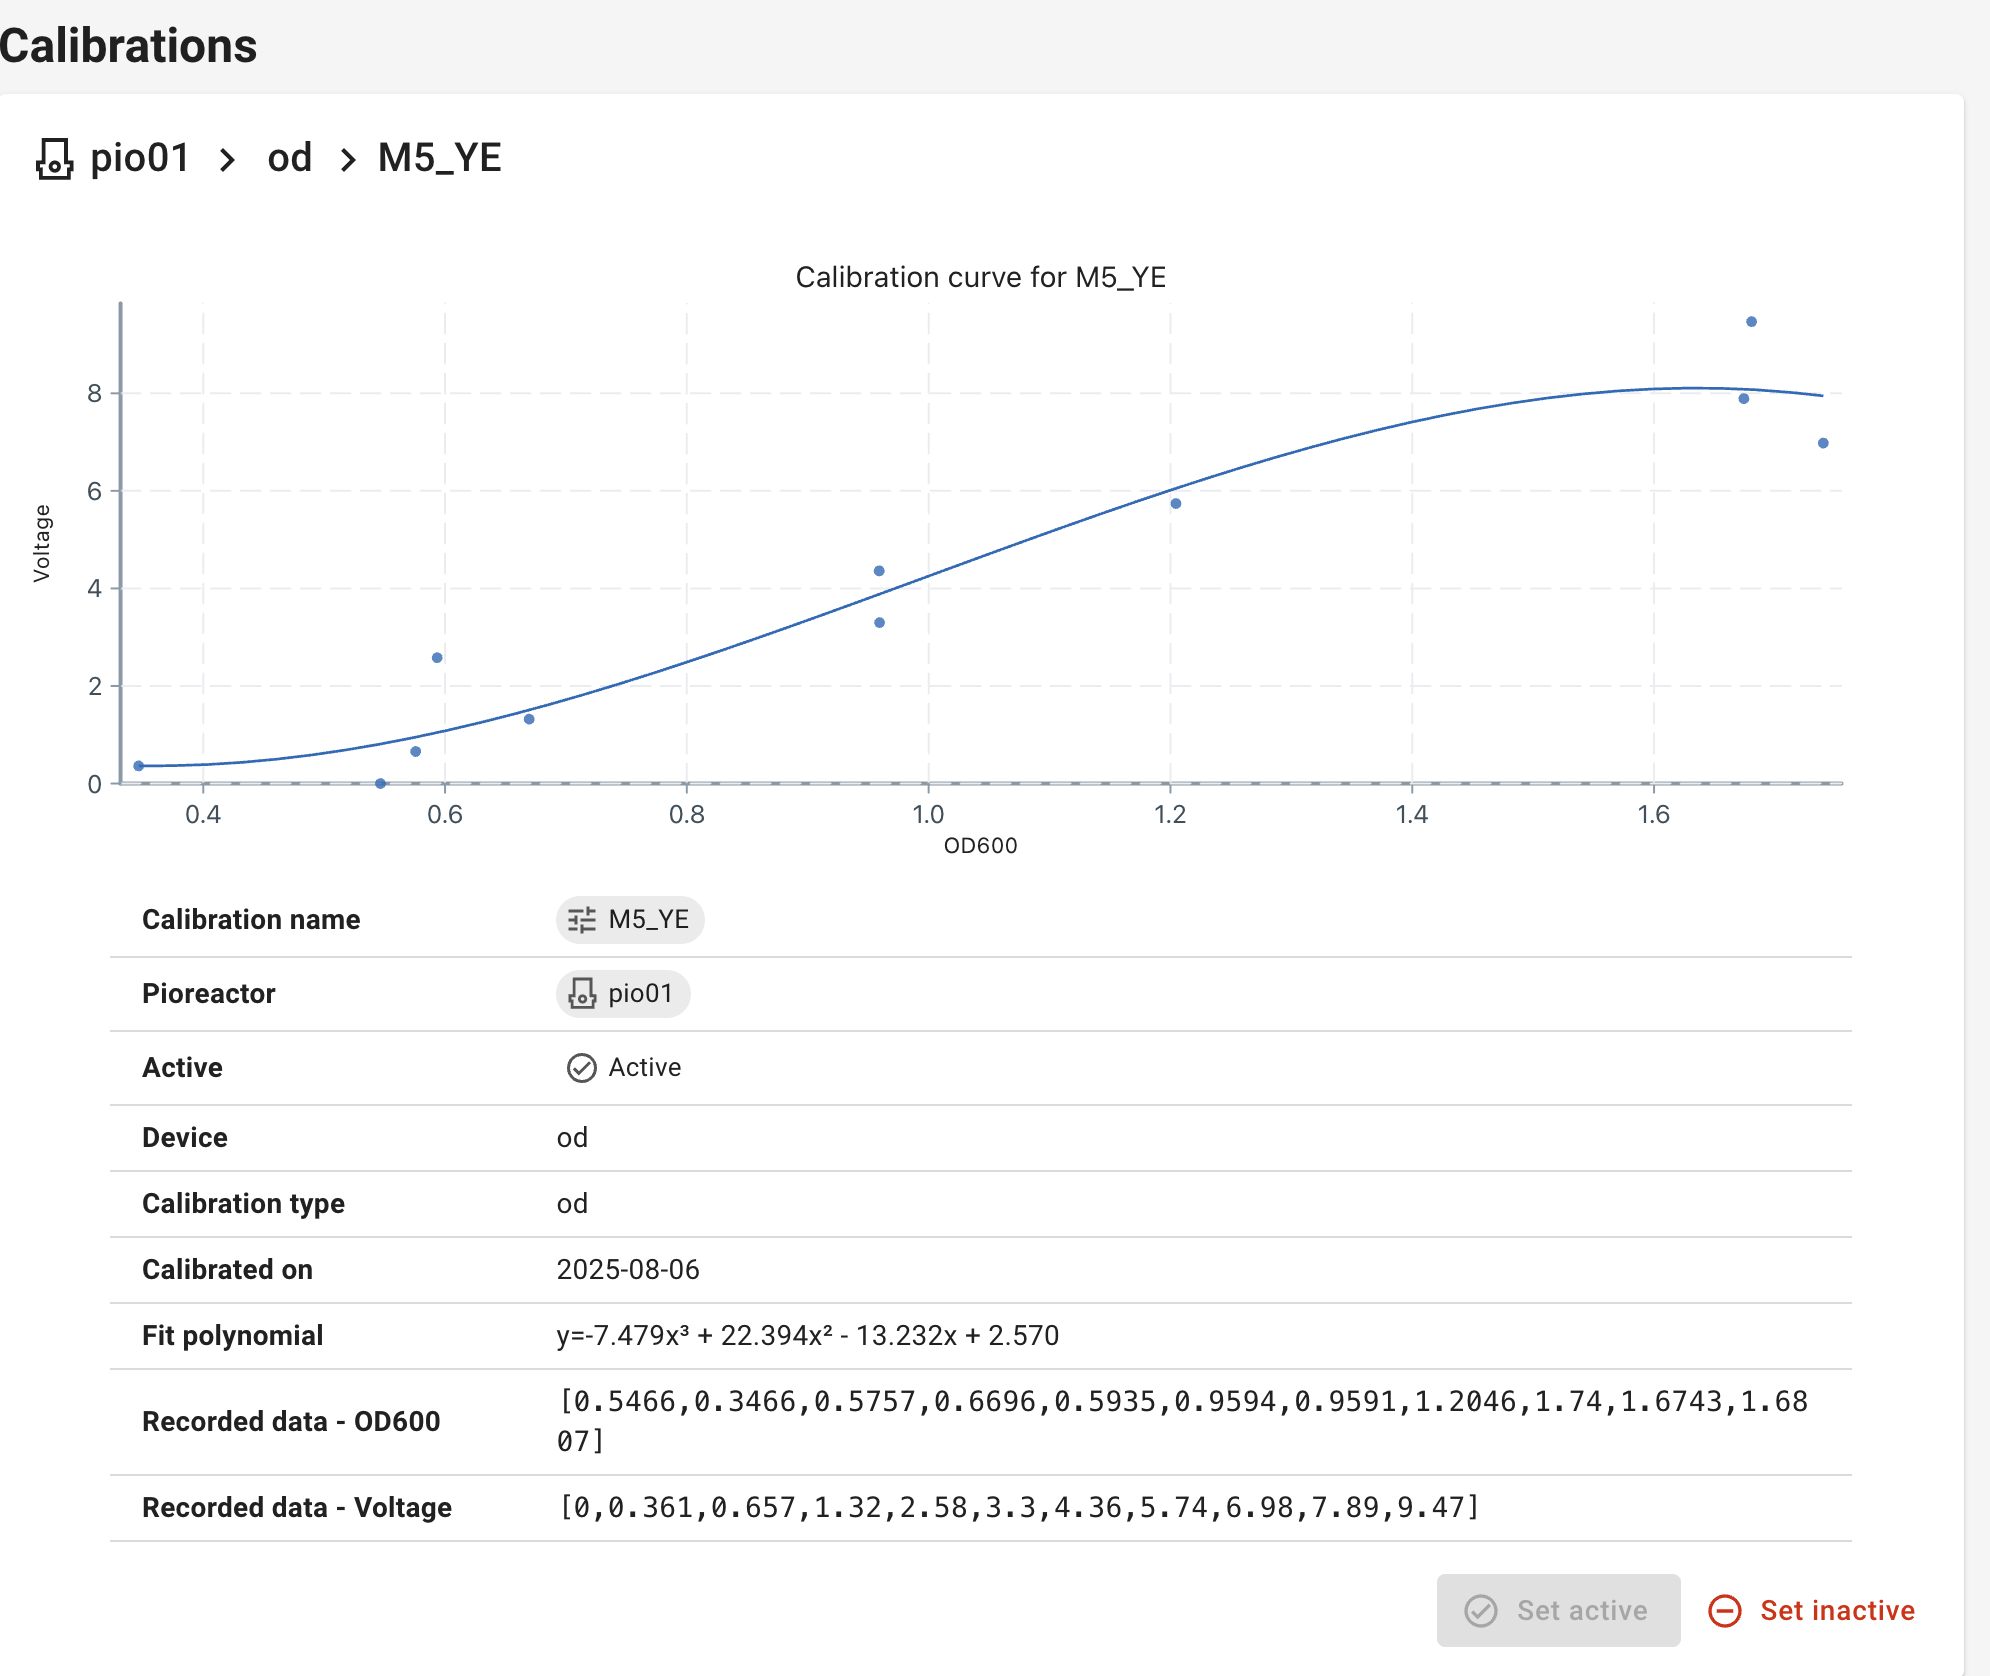Navigate to od breadcrumb
Viewport: 1990px width, 1676px height.
point(290,158)
